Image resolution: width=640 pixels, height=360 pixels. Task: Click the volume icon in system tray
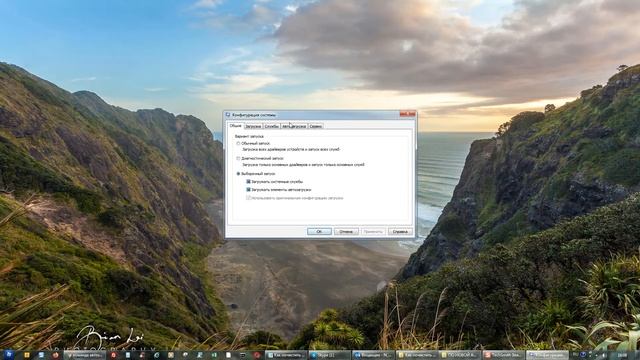604,356
